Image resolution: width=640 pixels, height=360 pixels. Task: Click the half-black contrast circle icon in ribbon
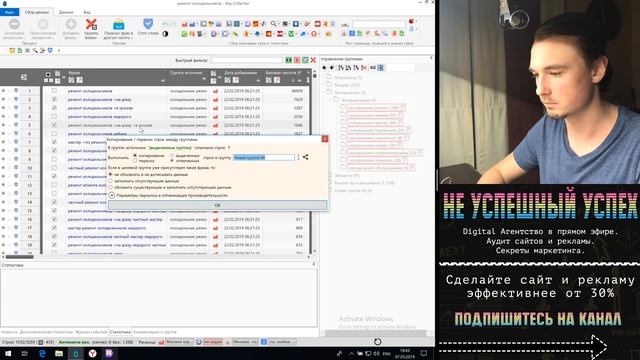click(x=165, y=34)
